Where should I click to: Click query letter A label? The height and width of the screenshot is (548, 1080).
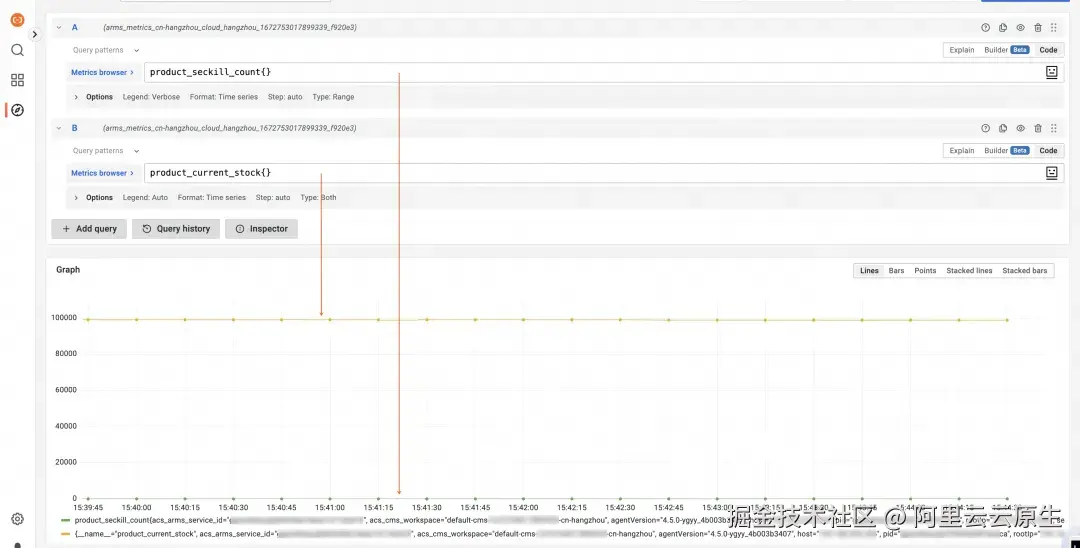(74, 28)
